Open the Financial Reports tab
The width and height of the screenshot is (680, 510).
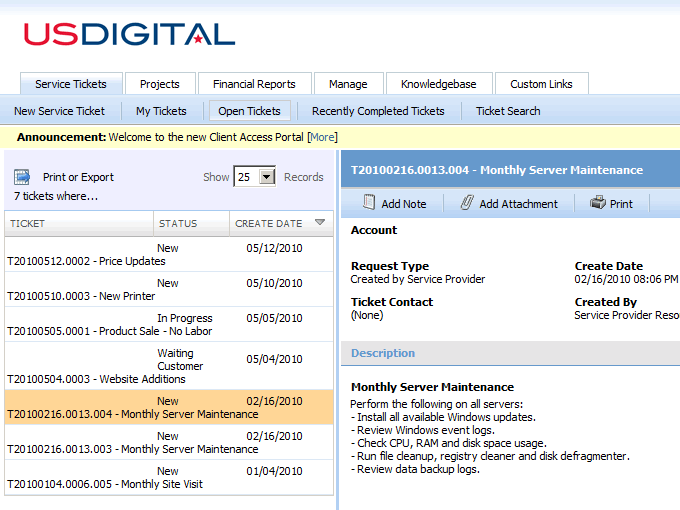point(254,84)
